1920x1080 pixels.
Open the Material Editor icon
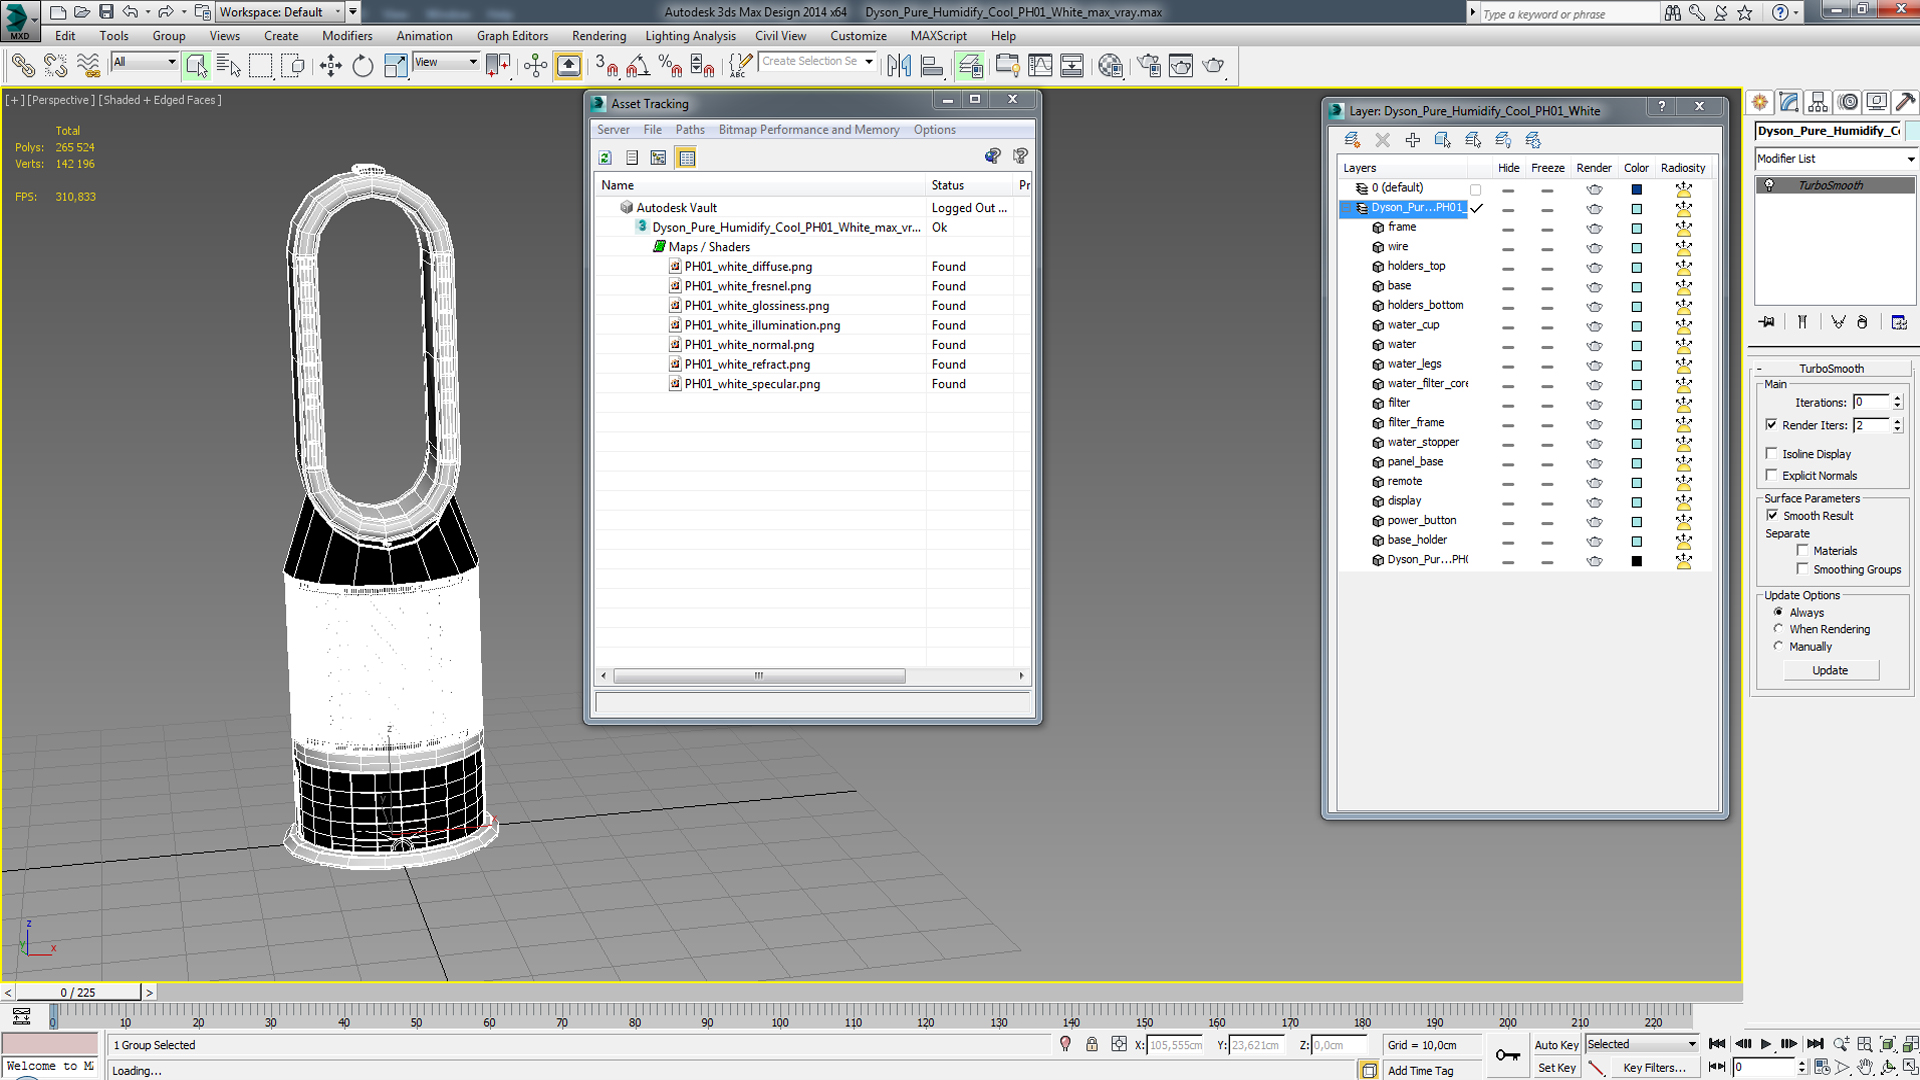(x=1110, y=66)
